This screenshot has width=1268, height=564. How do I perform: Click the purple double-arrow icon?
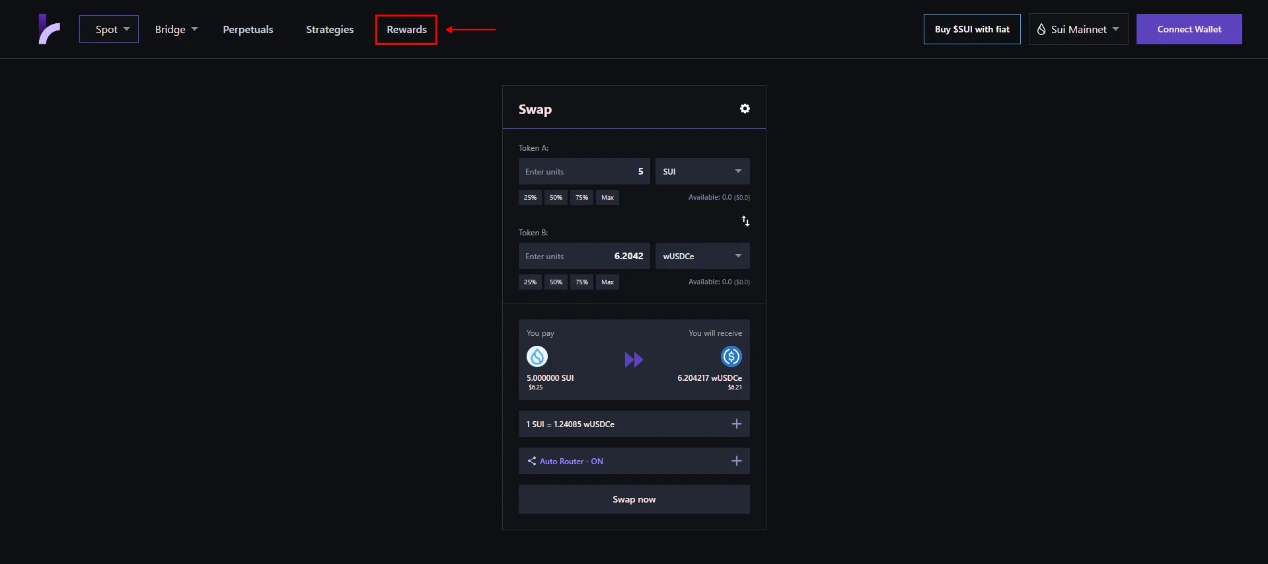[x=634, y=360]
